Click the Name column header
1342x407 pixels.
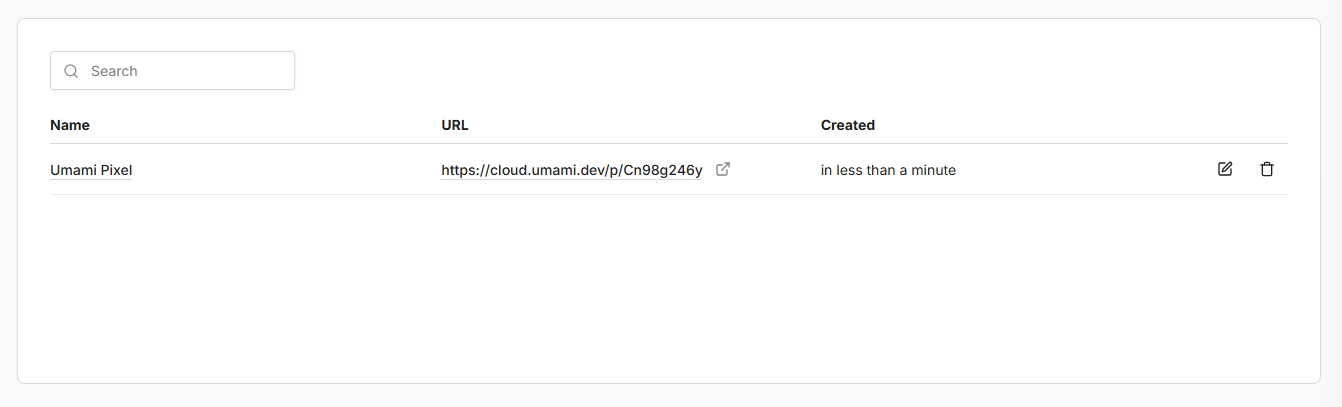click(70, 125)
